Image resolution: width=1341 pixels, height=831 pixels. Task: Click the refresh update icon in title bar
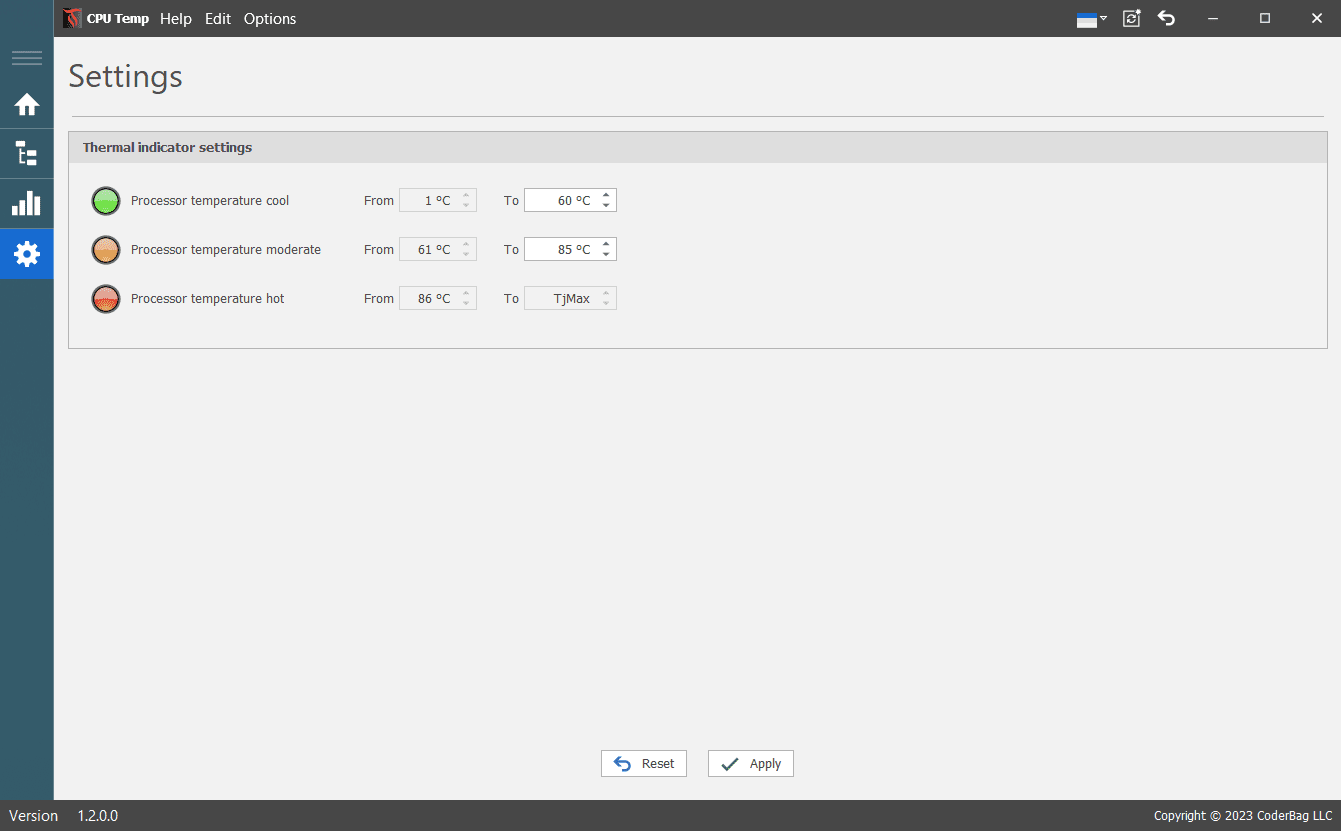click(x=1131, y=18)
